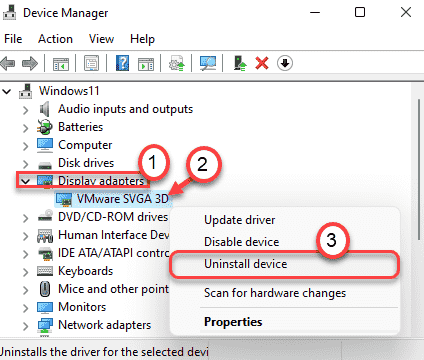Select the Batteries tree label
Screen dimensions: 424x360
pyautogui.click(x=80, y=127)
